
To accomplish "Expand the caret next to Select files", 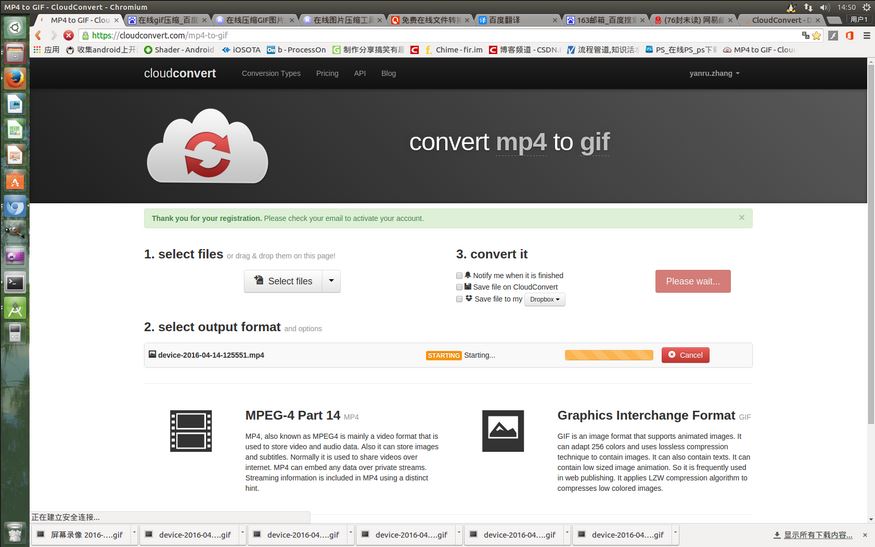I will pyautogui.click(x=331, y=281).
